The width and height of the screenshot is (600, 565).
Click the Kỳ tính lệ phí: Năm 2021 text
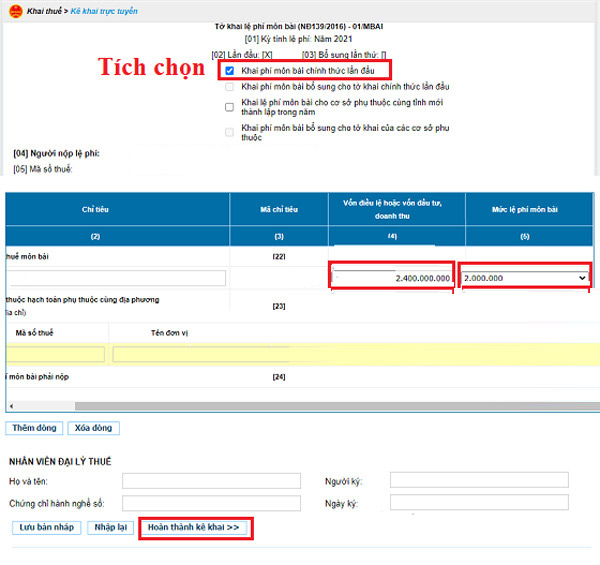pos(298,39)
